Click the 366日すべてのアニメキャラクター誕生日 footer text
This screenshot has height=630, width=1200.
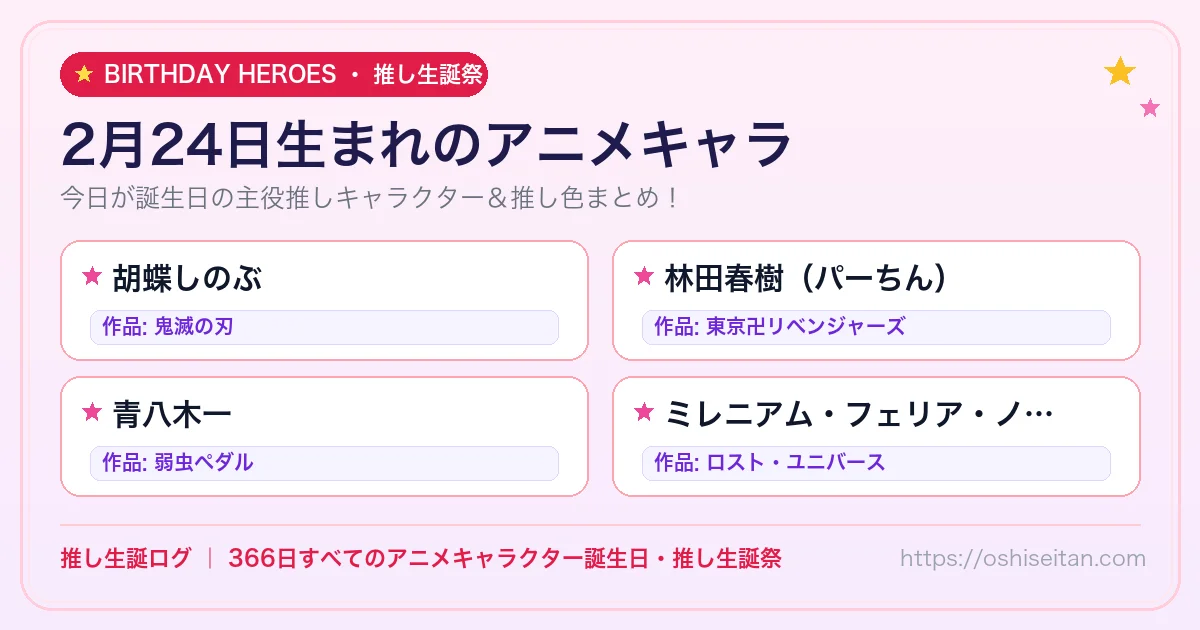point(442,558)
